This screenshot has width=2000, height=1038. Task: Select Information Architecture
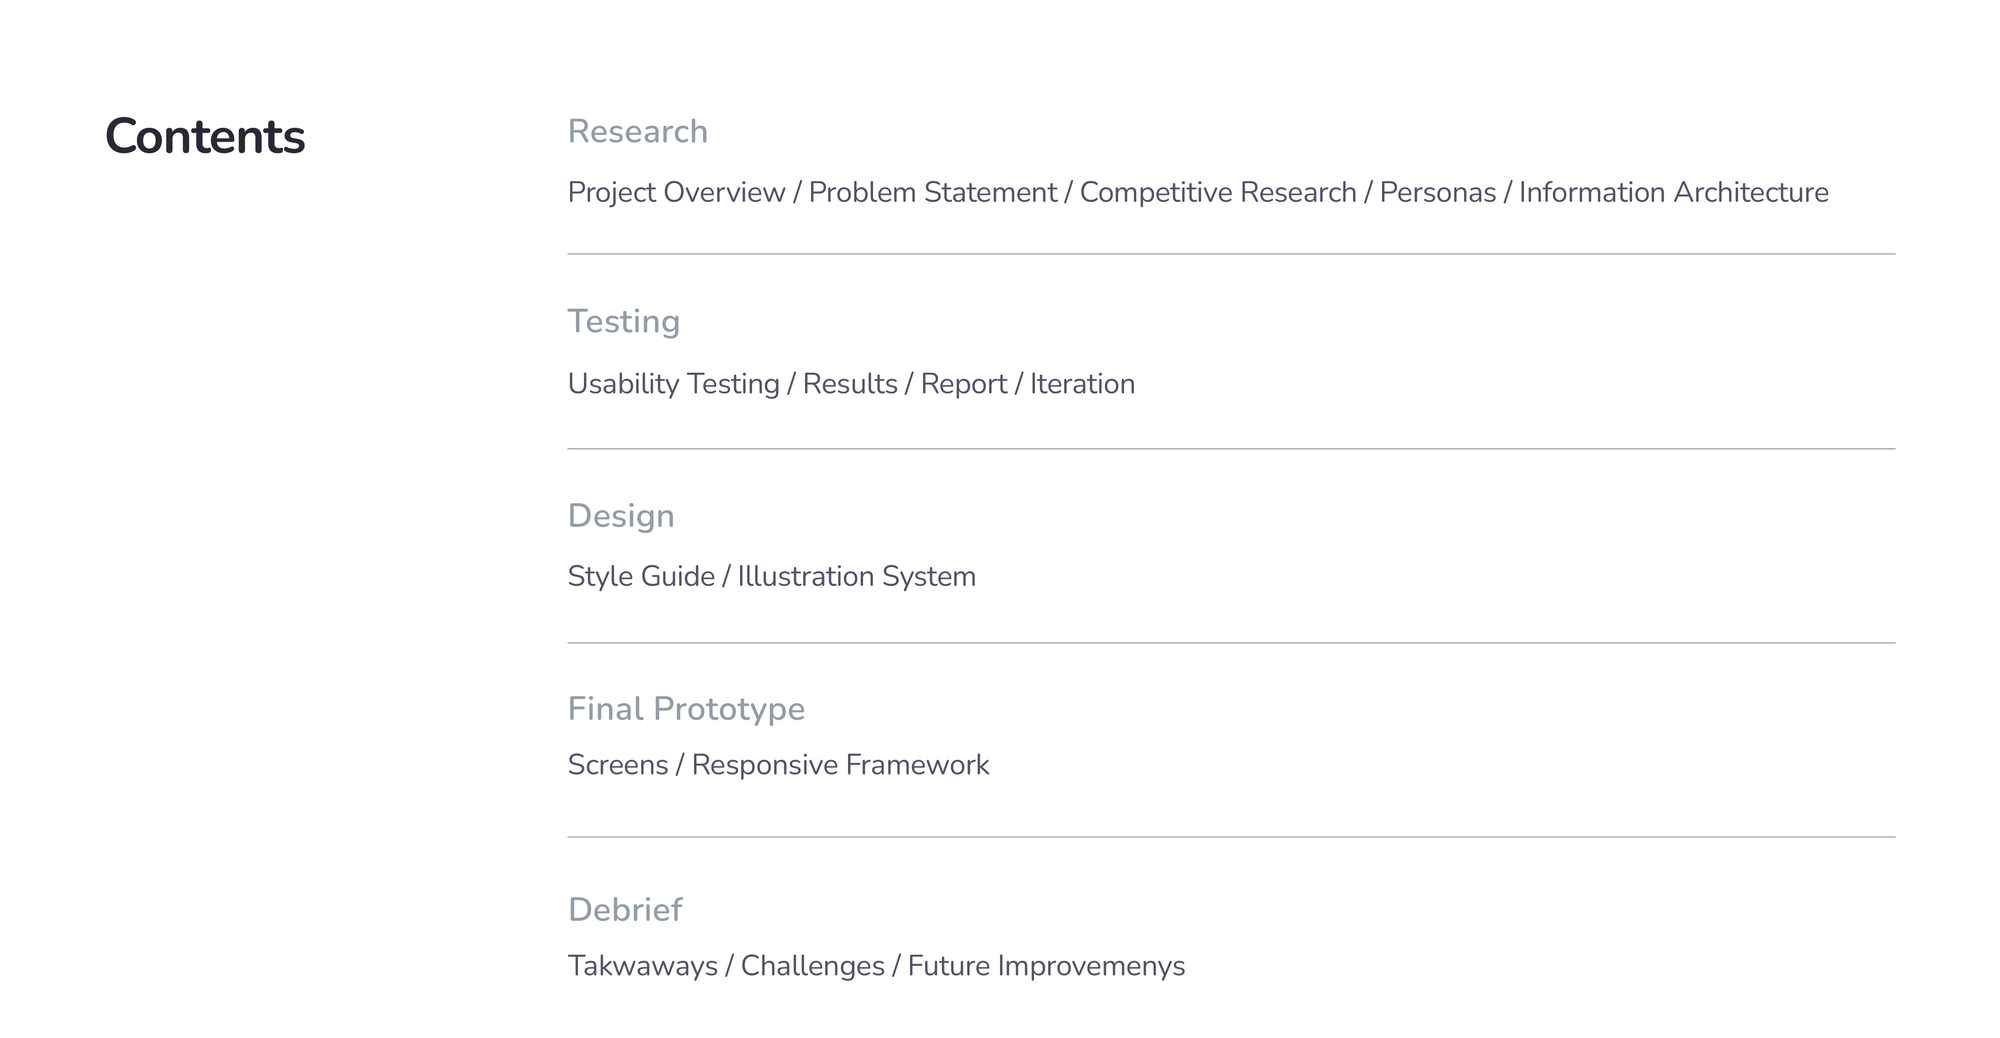[1673, 193]
